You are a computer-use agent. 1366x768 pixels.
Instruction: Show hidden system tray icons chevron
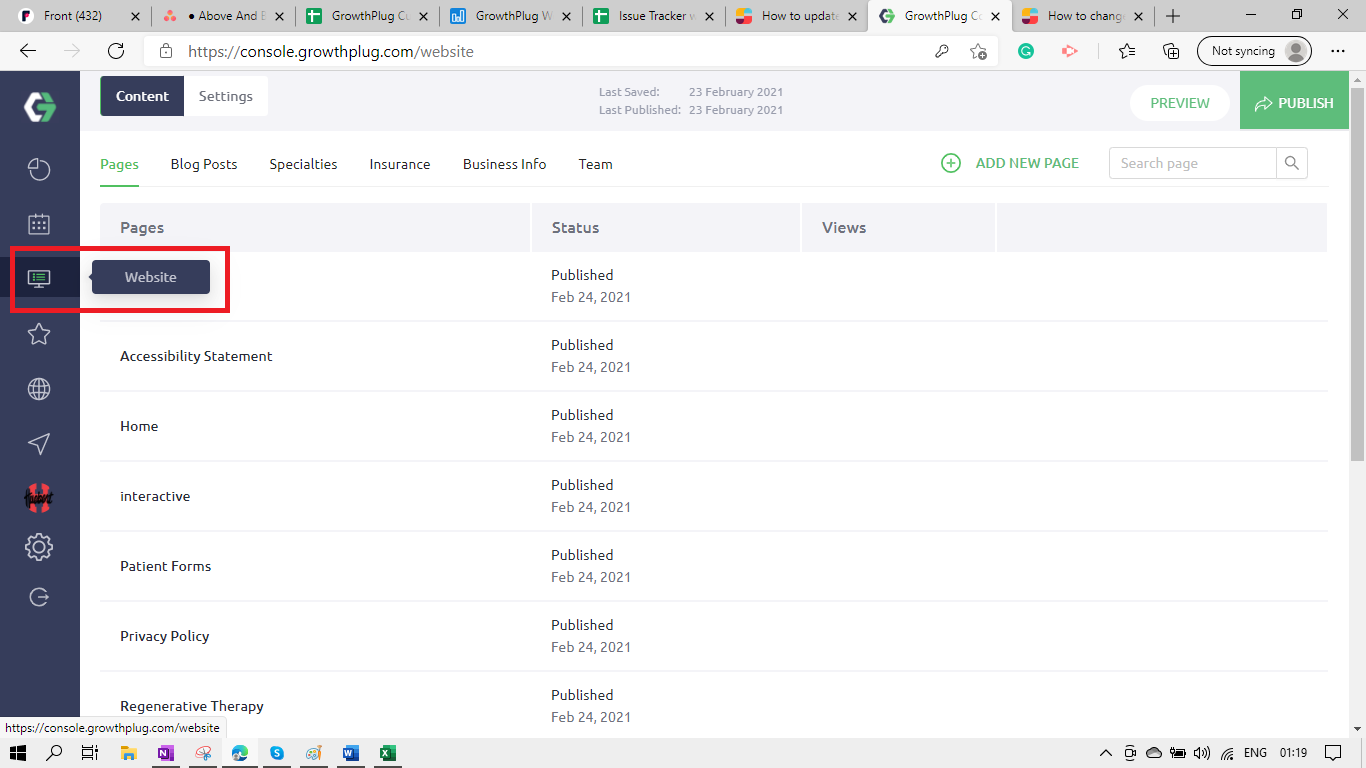(1105, 753)
